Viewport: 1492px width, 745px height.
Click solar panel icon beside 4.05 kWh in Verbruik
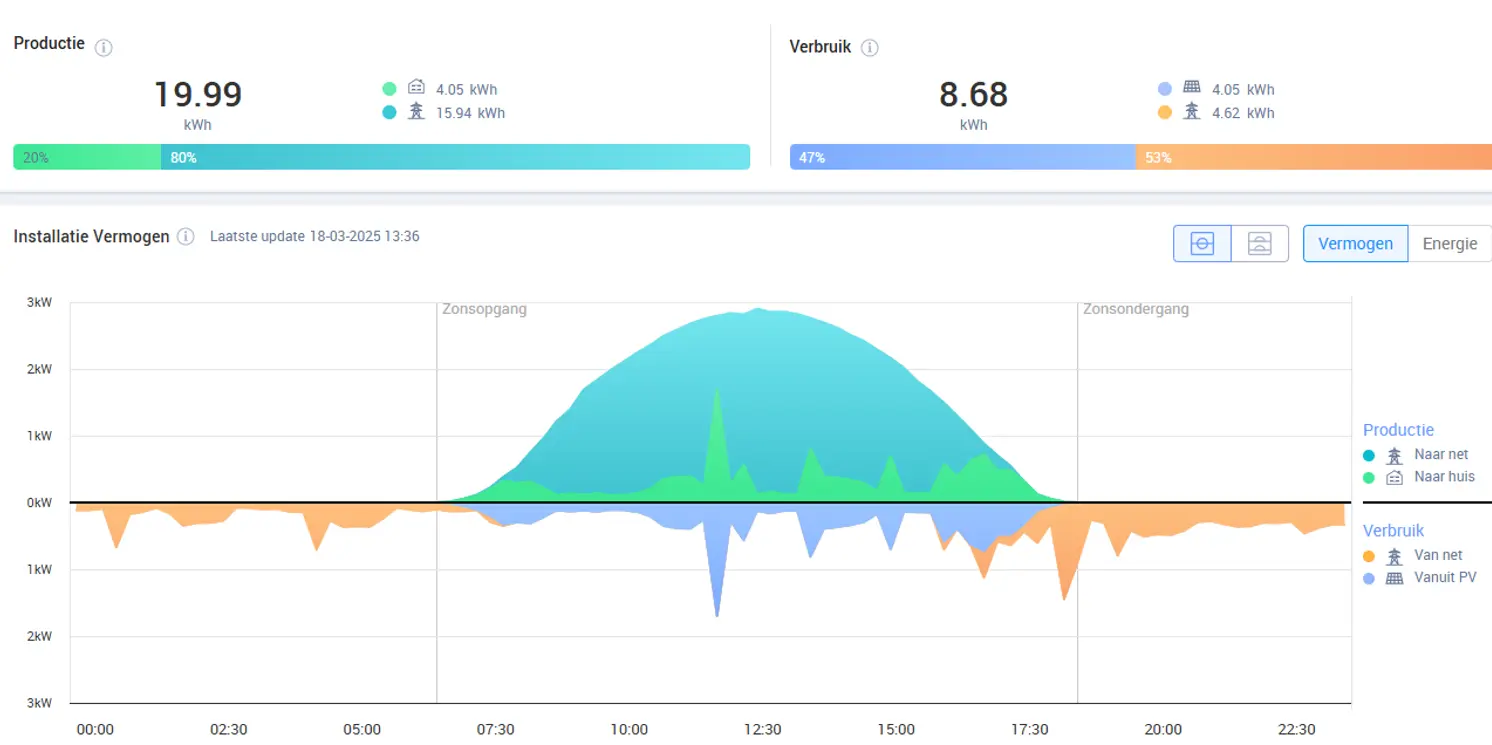(1192, 89)
